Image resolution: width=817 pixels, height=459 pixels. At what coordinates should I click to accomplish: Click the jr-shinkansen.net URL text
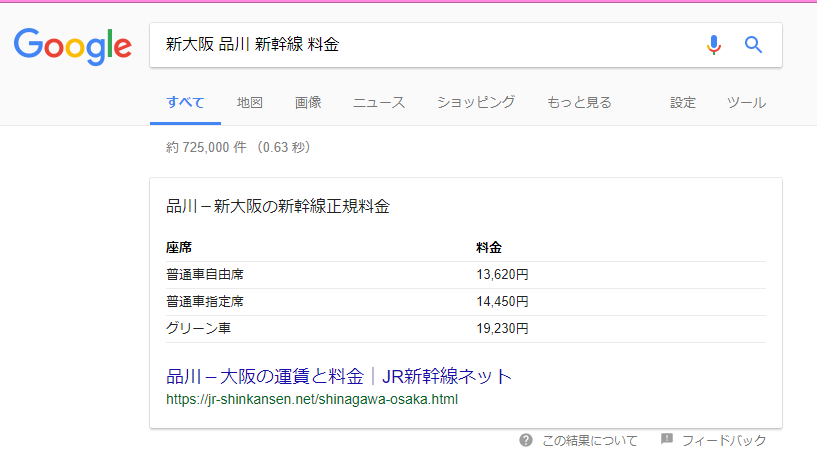(312, 400)
